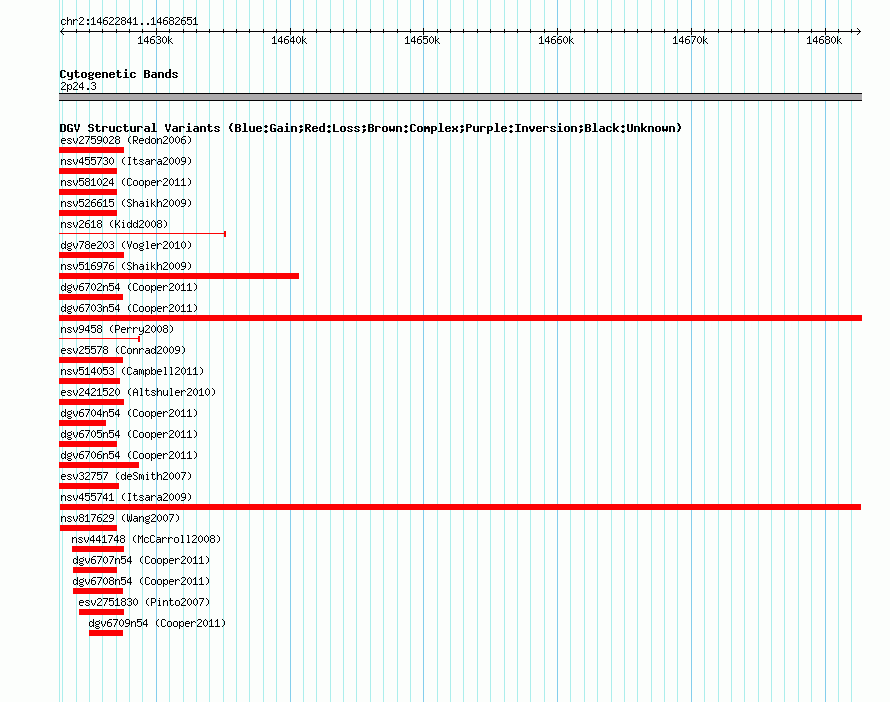This screenshot has height=702, width=890.
Task: Click the thin red line under nsv9458
Action: click(x=99, y=339)
